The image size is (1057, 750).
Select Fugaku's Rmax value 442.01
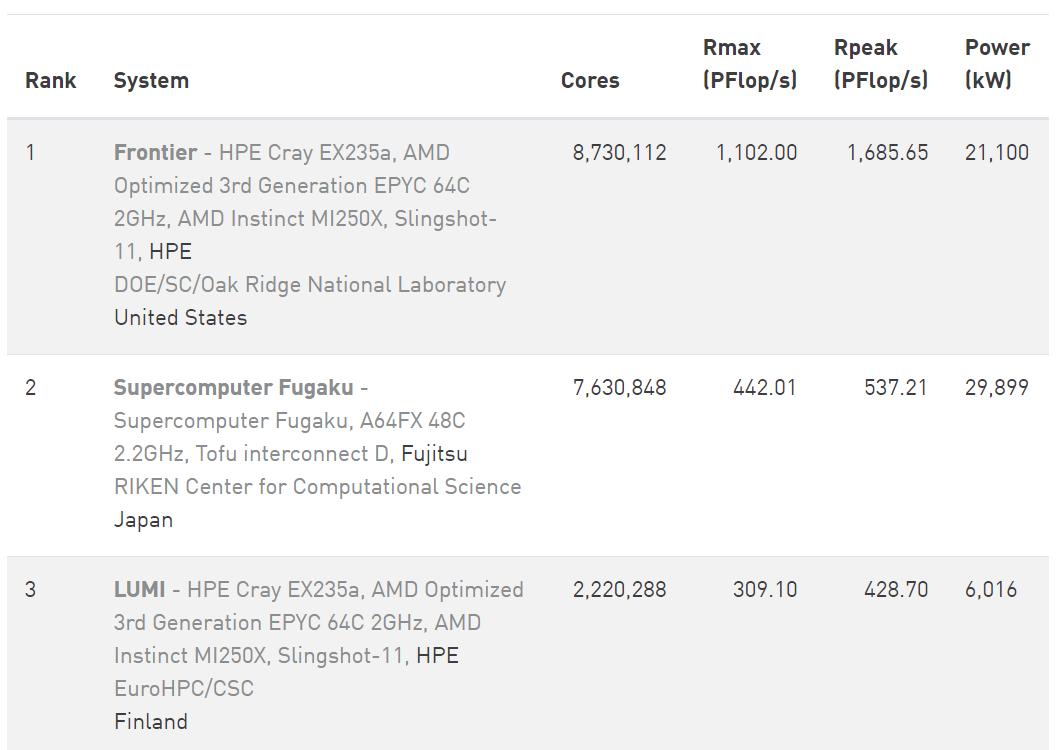coord(765,388)
